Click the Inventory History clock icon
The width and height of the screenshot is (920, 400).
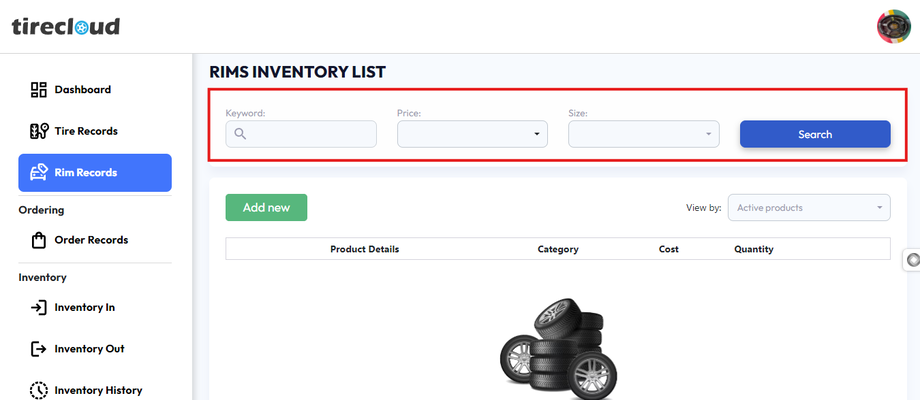pyautogui.click(x=39, y=390)
